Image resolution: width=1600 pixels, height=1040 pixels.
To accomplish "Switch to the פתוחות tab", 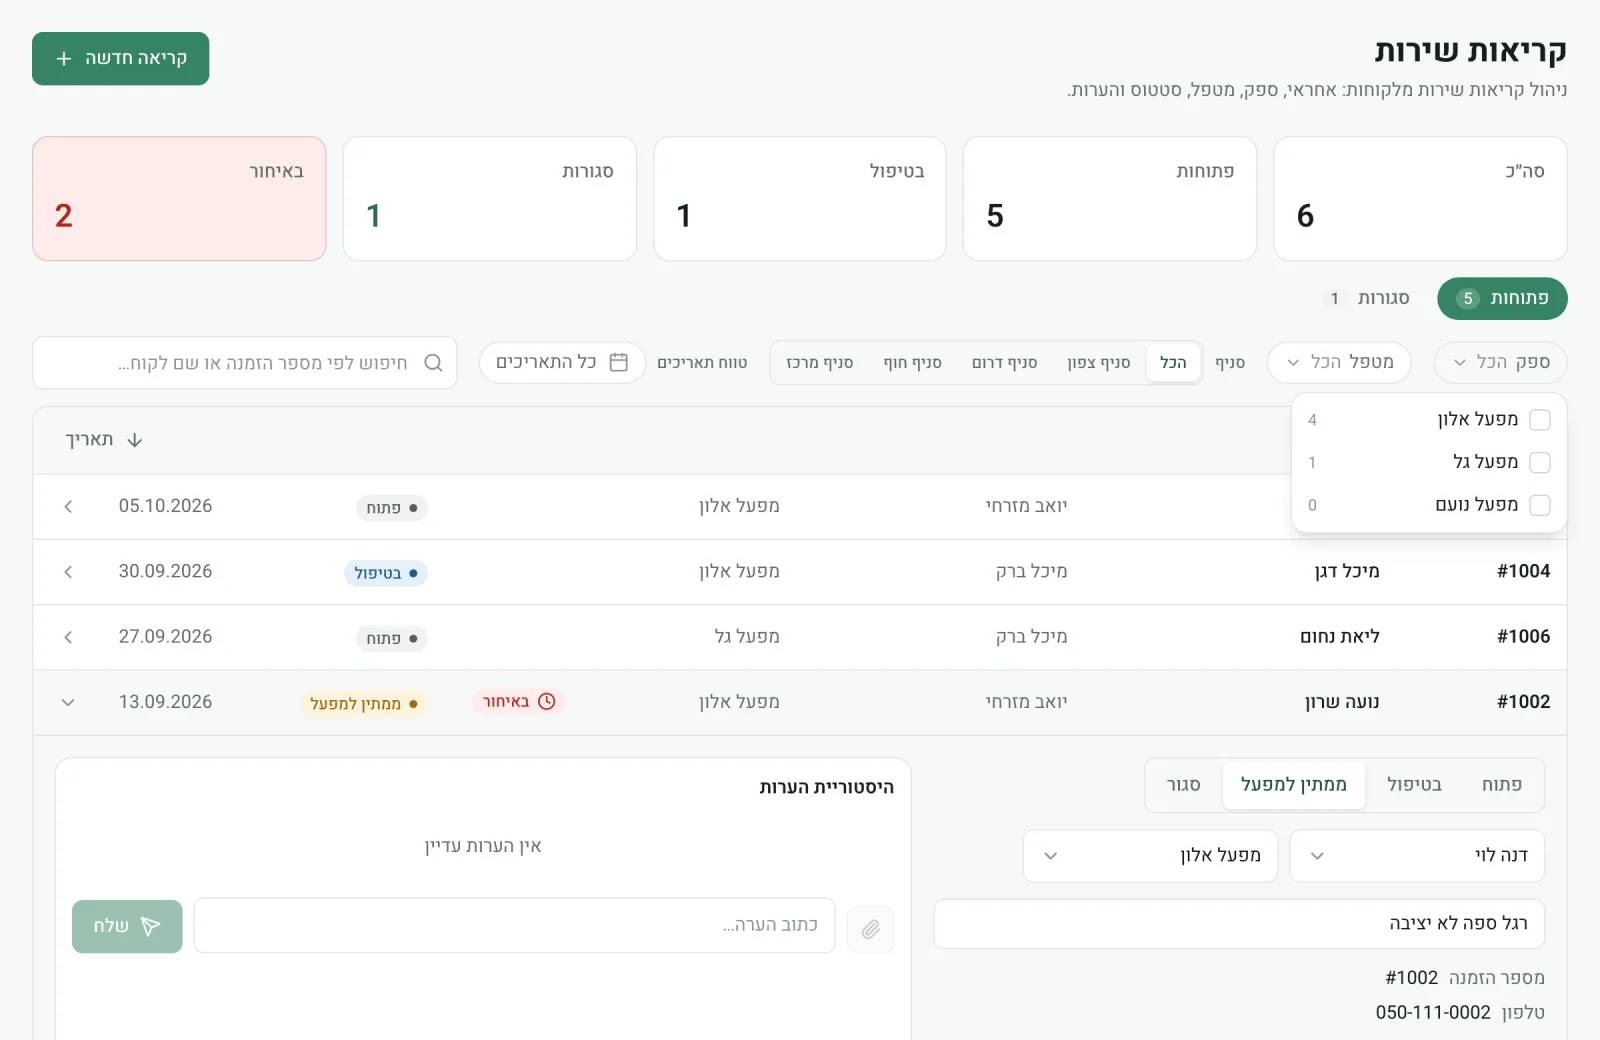I will 1502,299.
